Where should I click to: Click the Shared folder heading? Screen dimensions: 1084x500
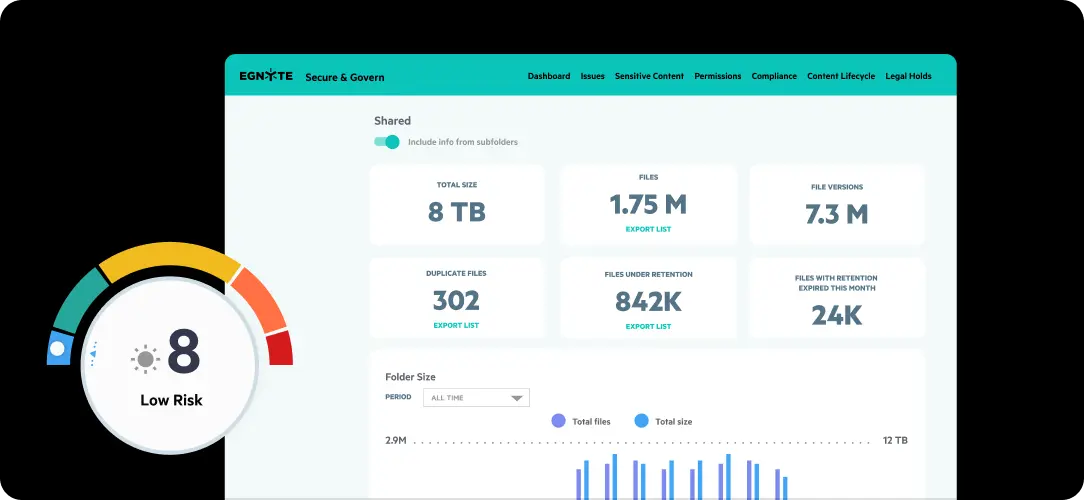point(393,120)
